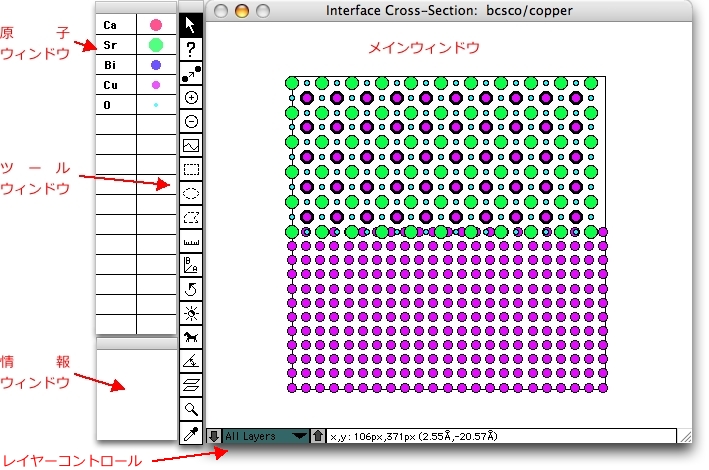Click the magnifying glass tool

coord(191,409)
